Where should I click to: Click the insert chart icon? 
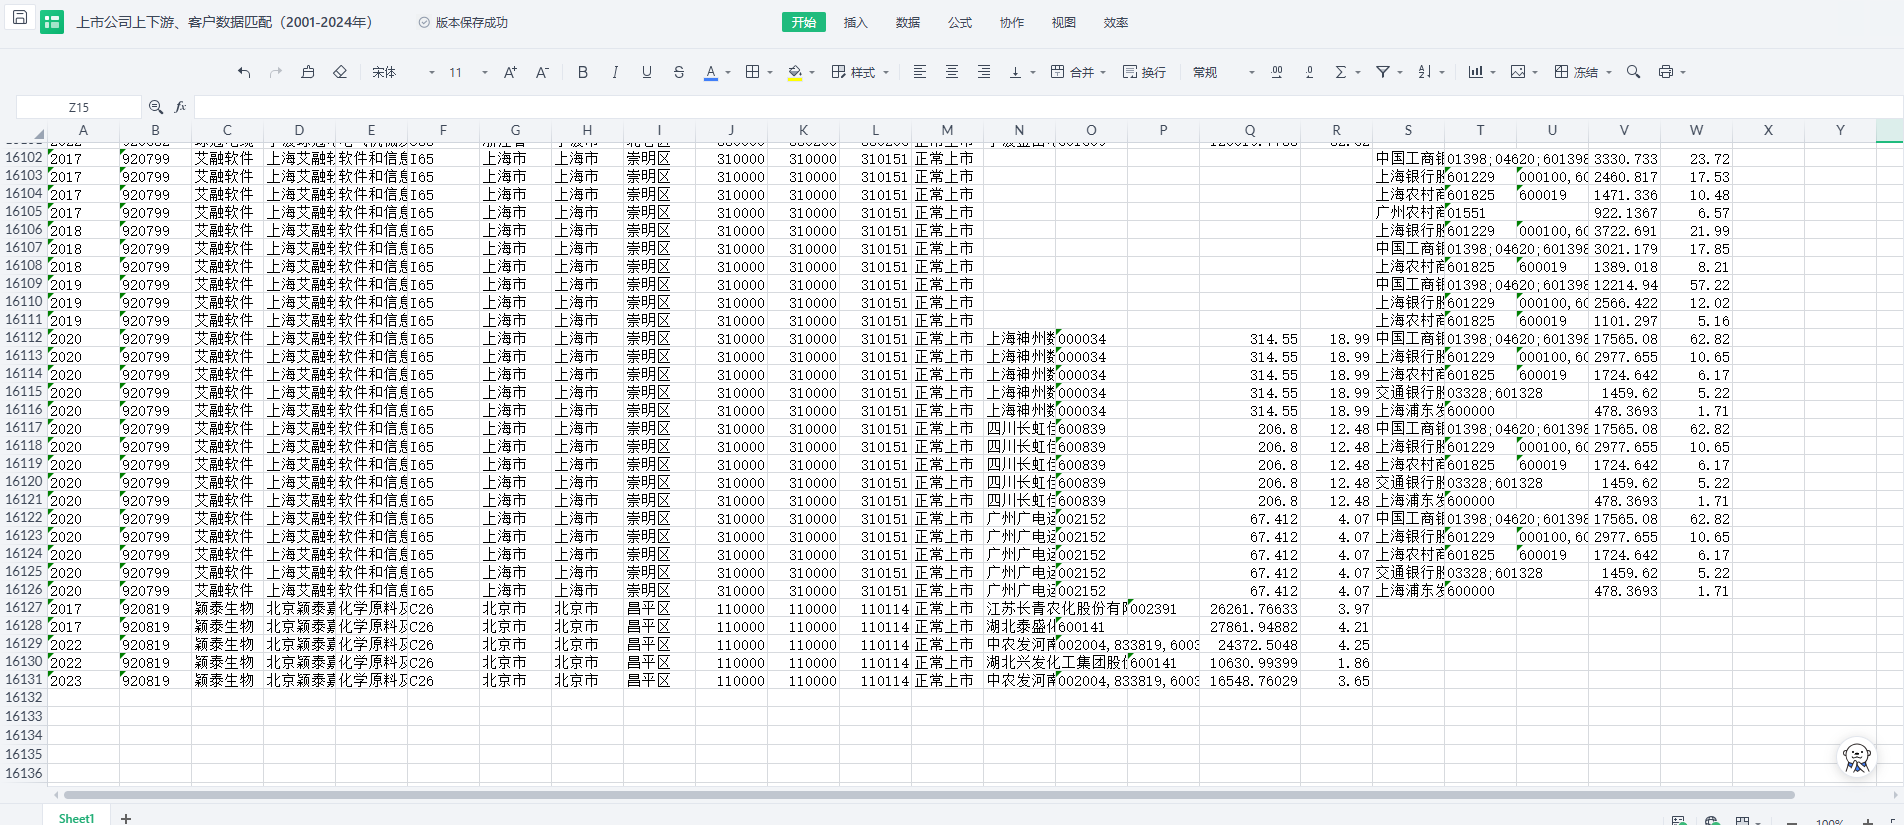click(1475, 72)
